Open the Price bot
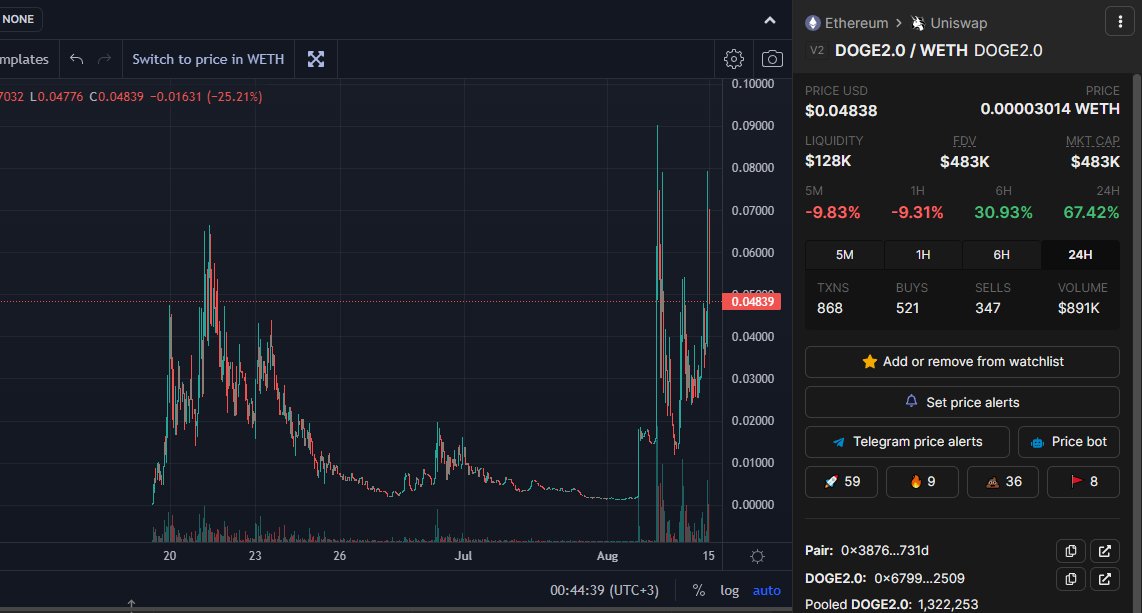The height and width of the screenshot is (613, 1142). coord(1068,442)
